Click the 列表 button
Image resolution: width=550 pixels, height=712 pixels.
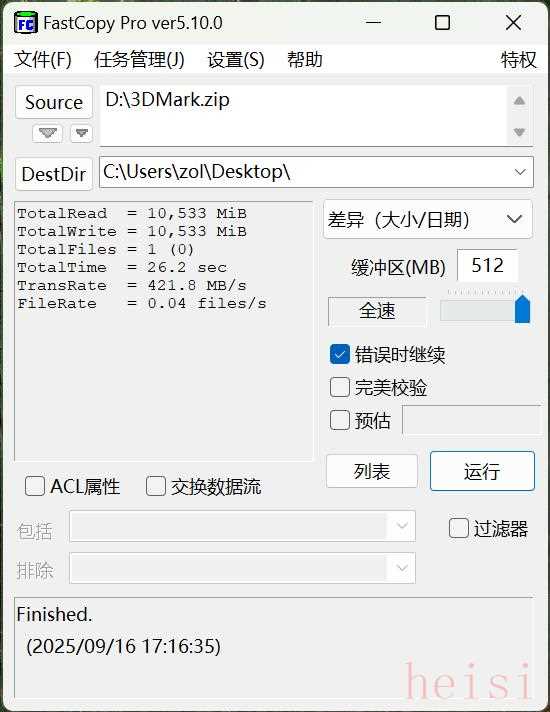pos(372,471)
